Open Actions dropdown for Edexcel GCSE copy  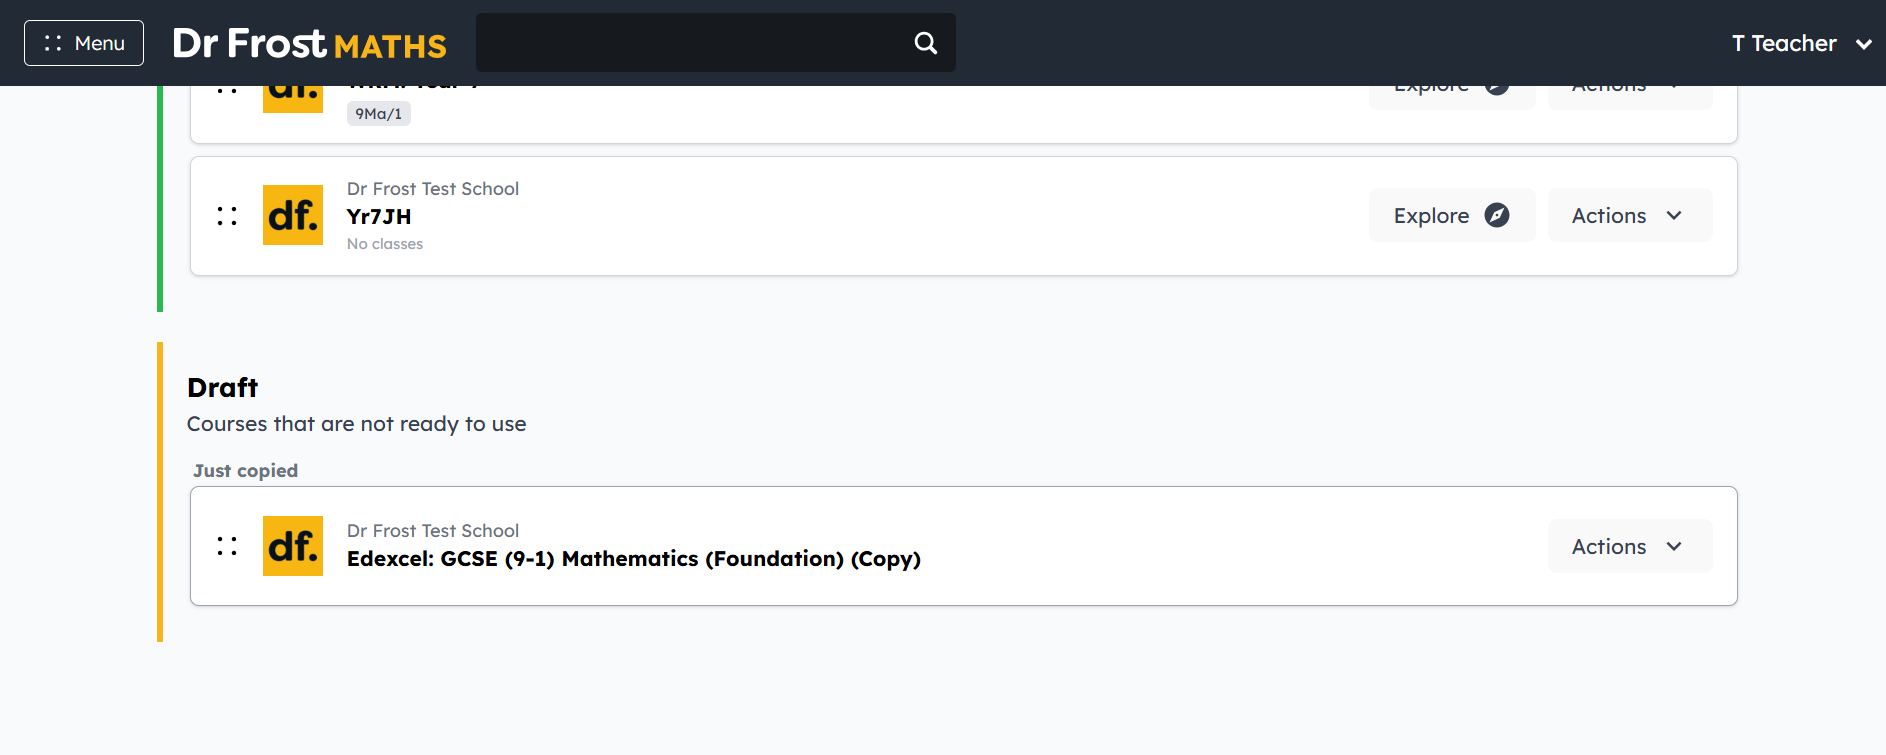[1630, 546]
